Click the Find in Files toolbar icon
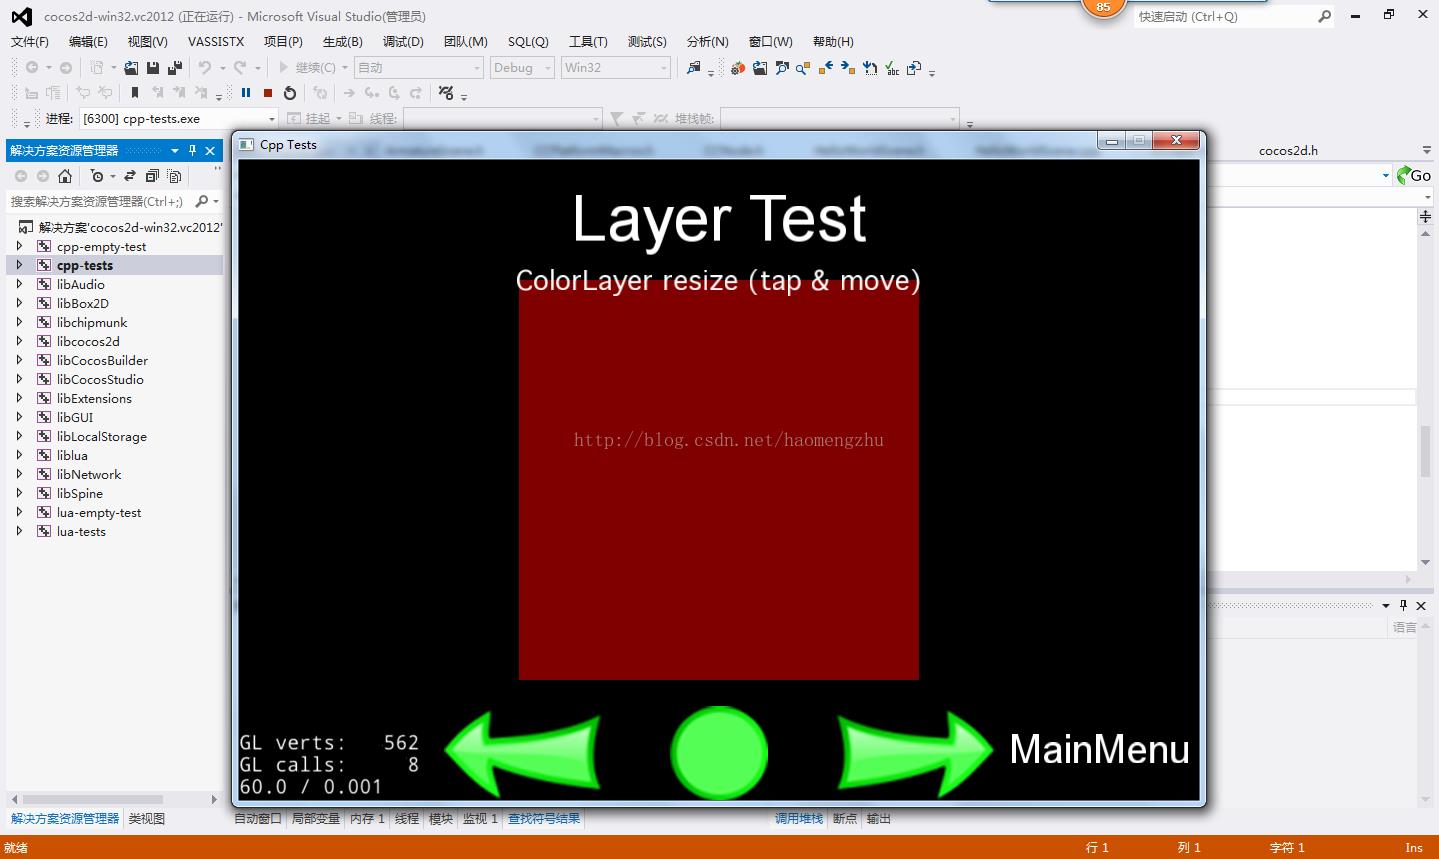This screenshot has height=859, width=1439. pyautogui.click(x=693, y=68)
